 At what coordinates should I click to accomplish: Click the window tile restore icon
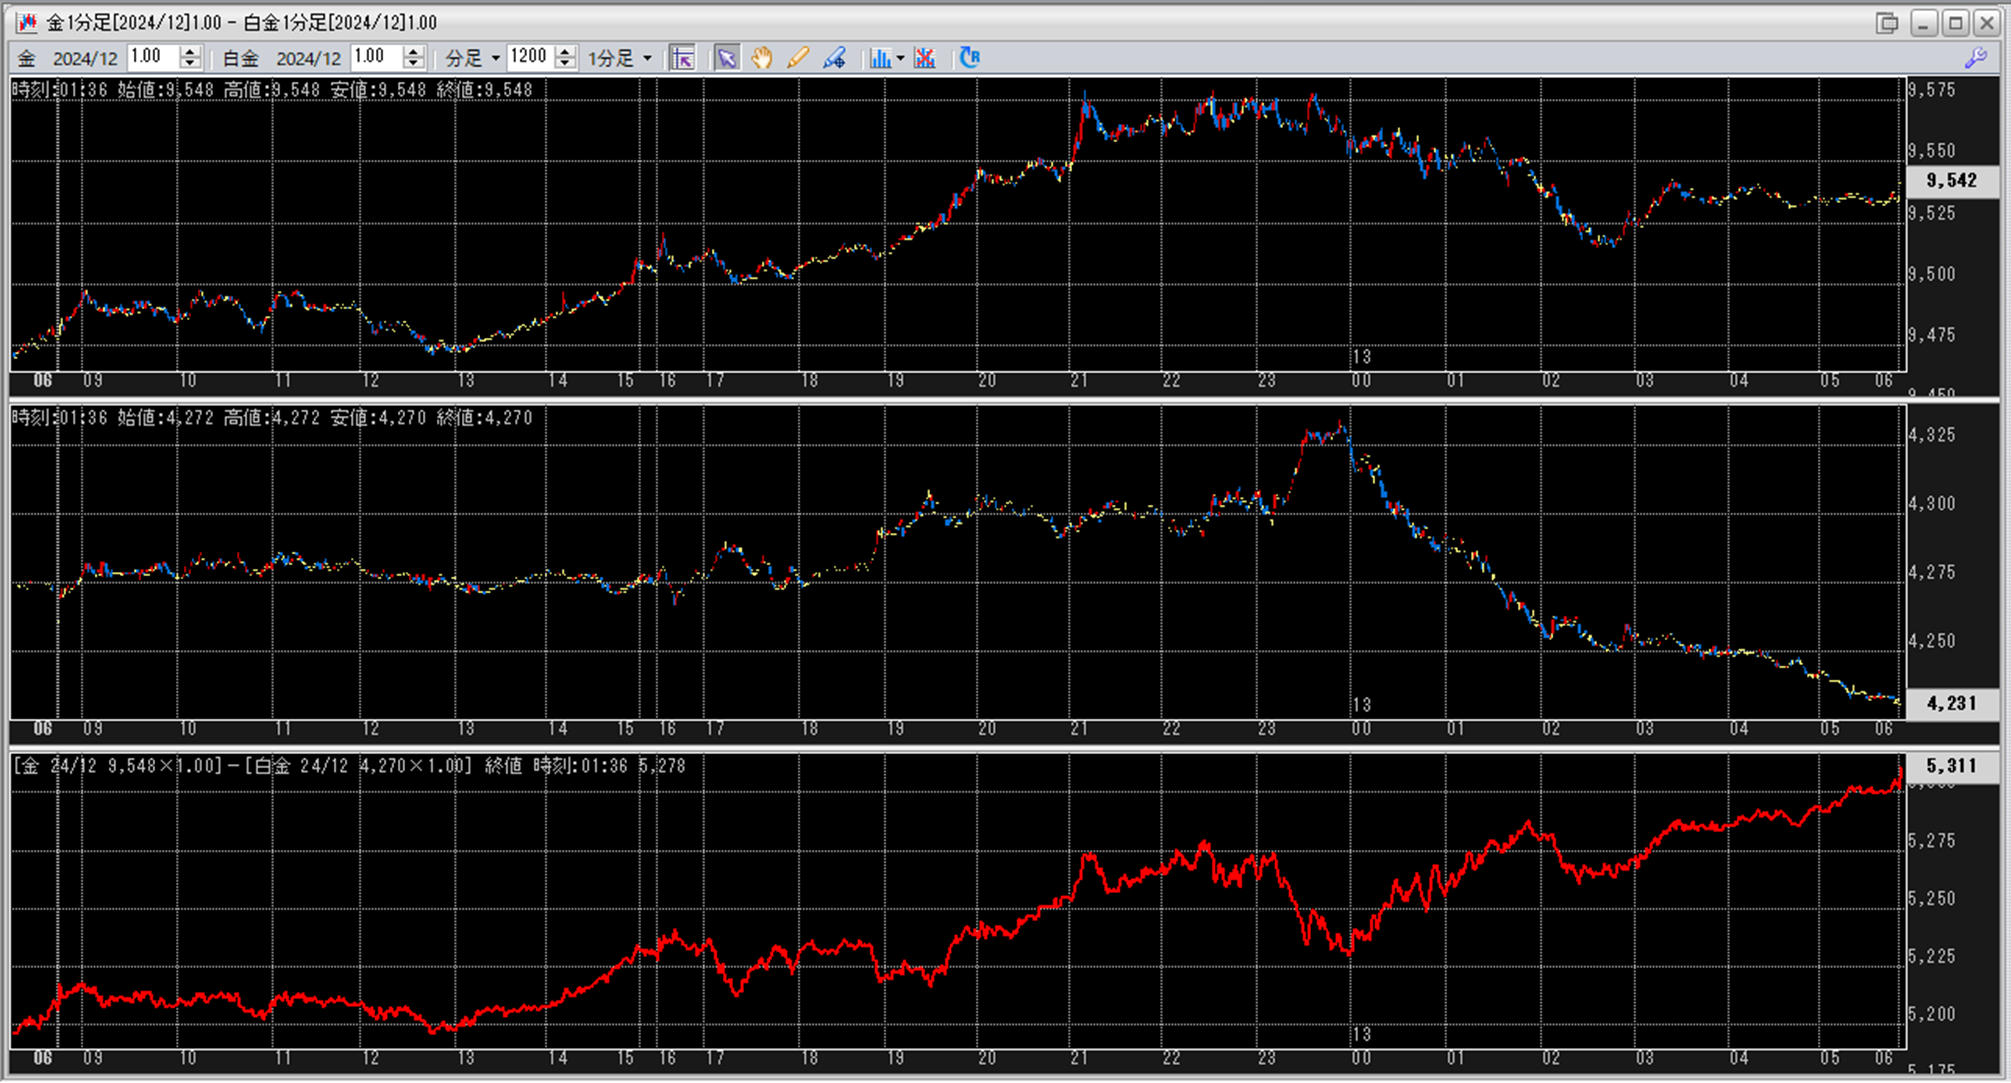(1886, 22)
